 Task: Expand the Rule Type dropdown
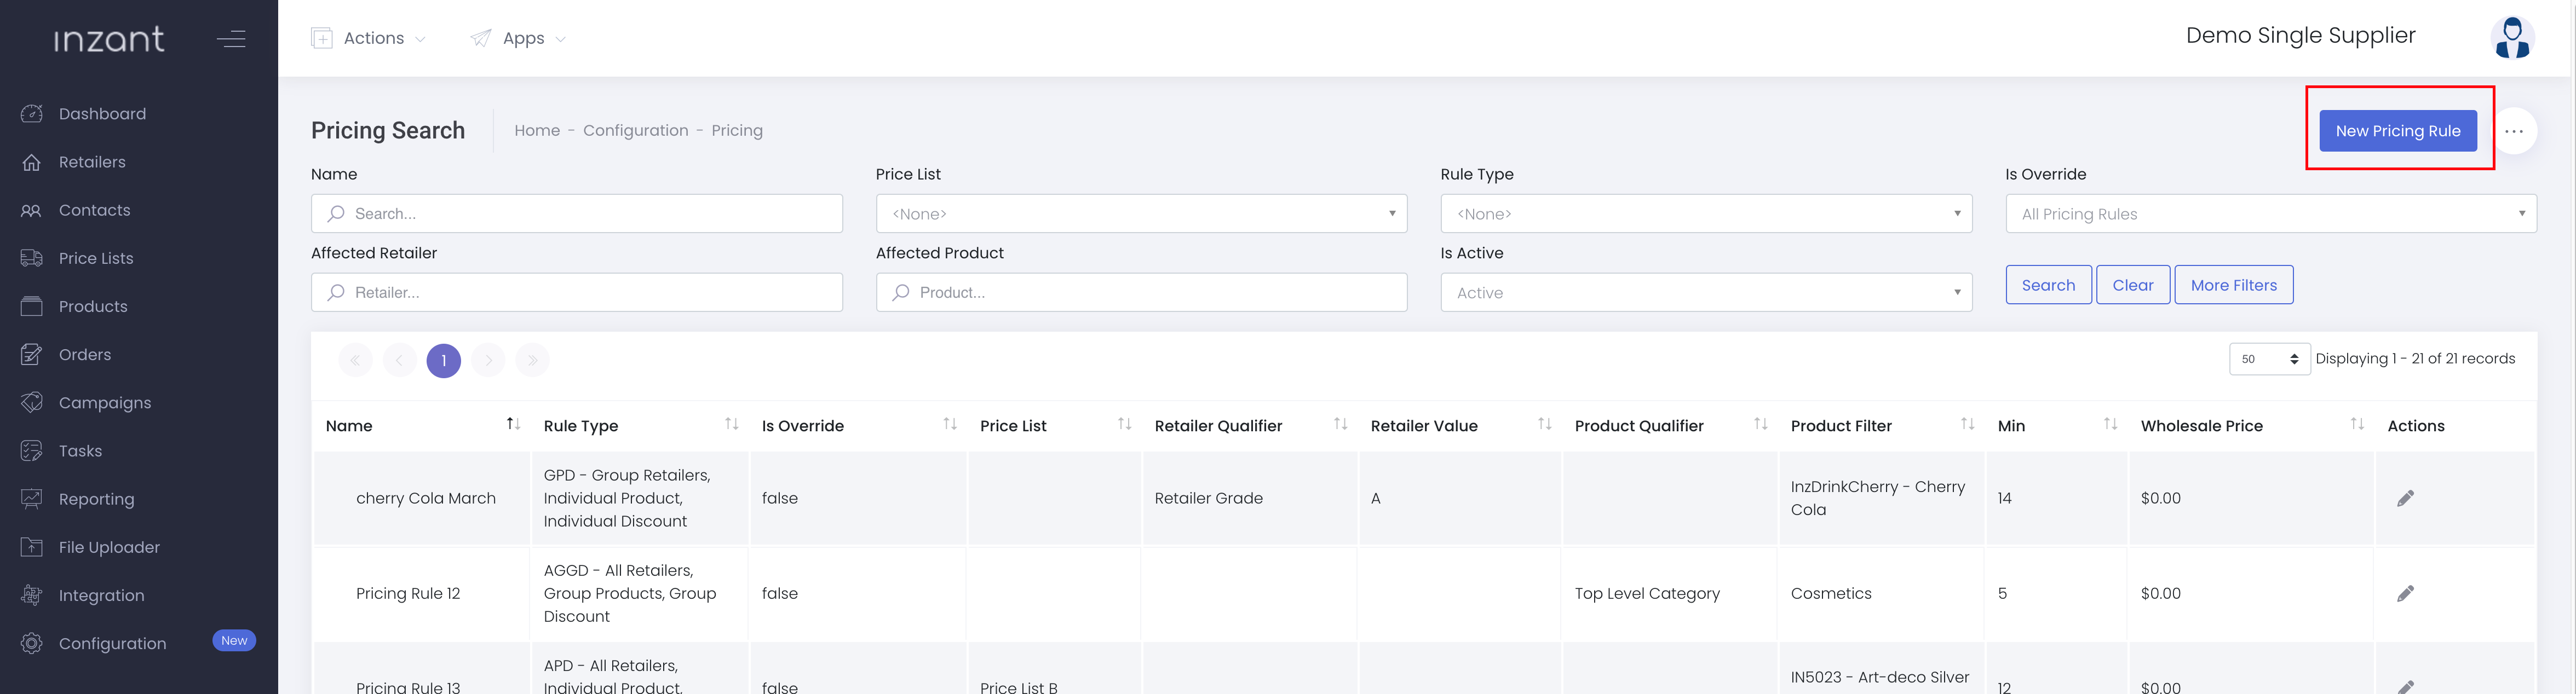(1706, 214)
